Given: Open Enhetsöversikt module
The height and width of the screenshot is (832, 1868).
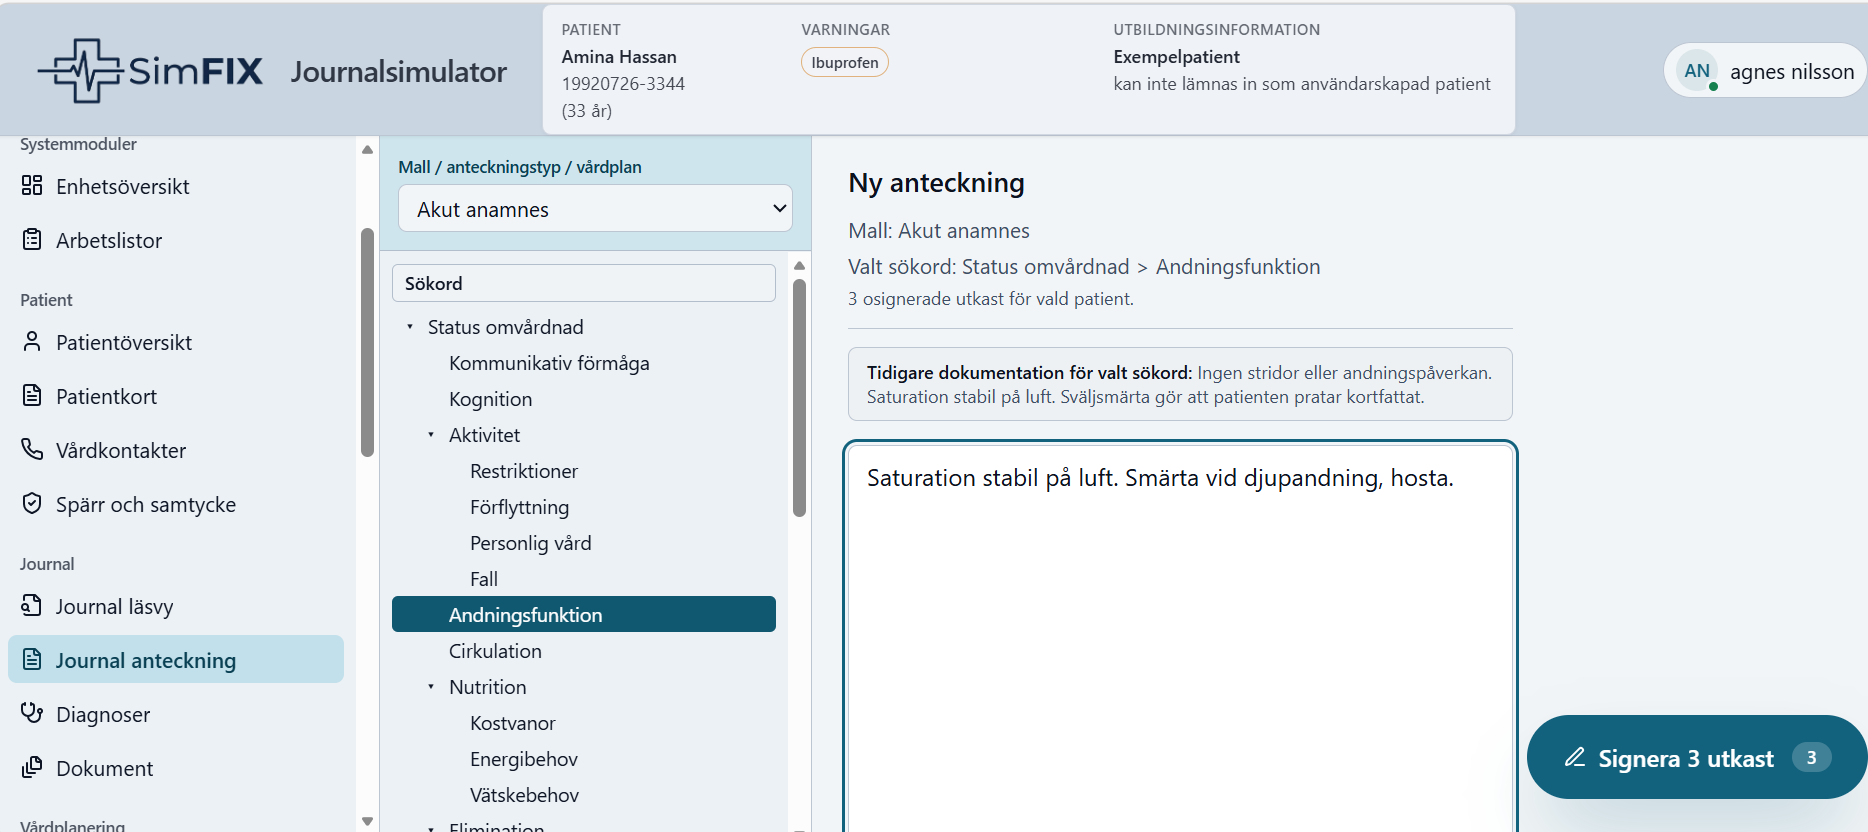Looking at the screenshot, I should coord(176,186).
